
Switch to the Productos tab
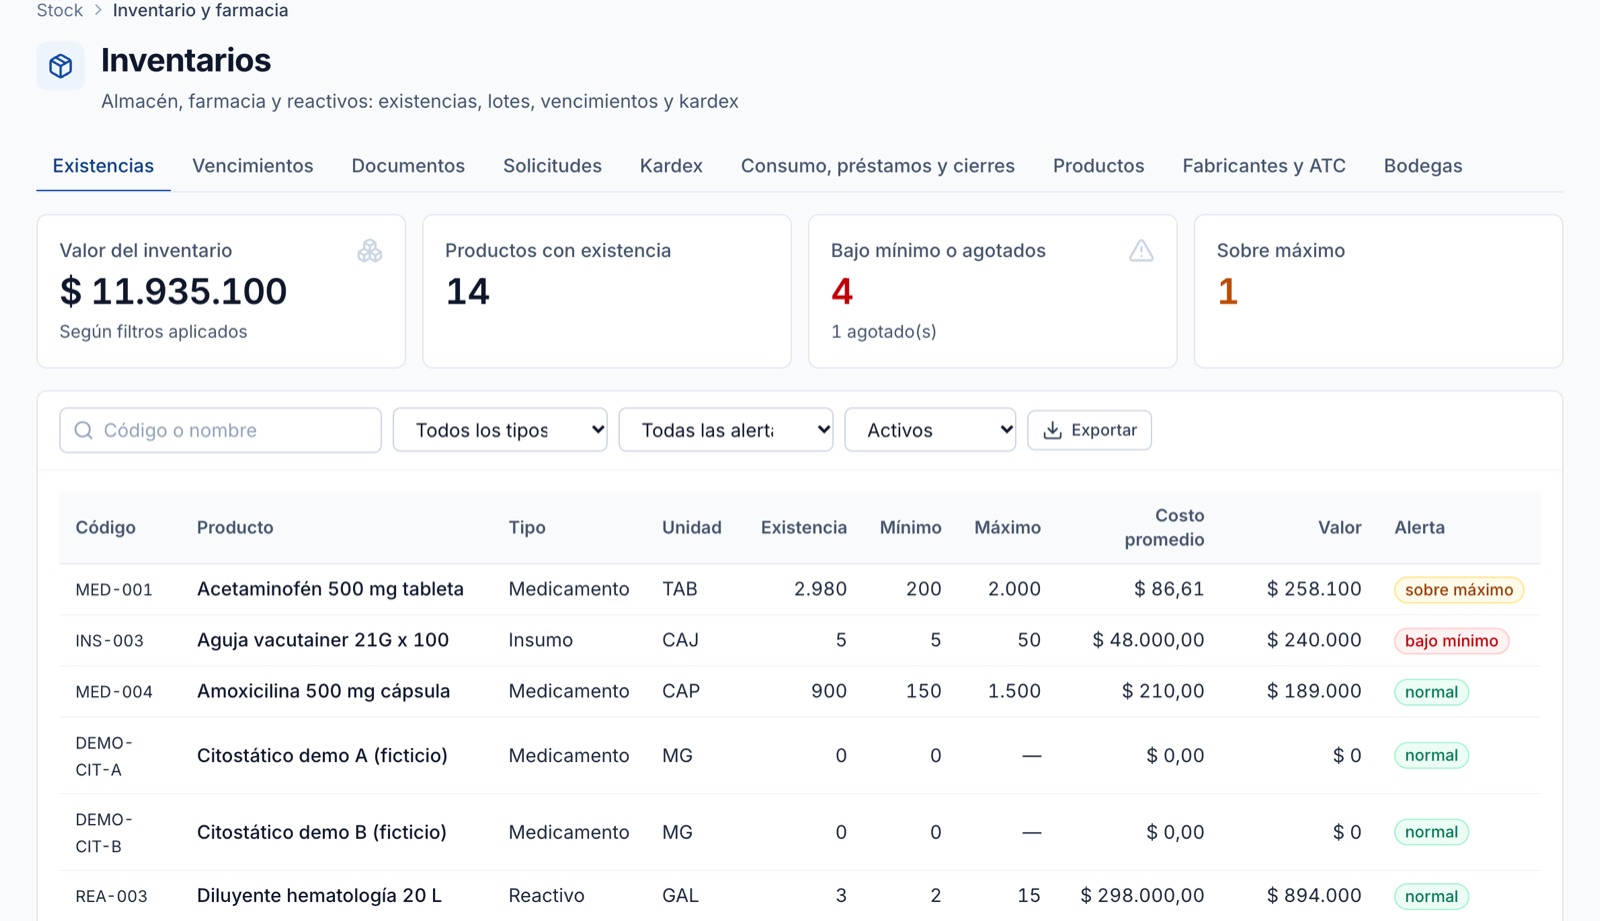click(1098, 166)
